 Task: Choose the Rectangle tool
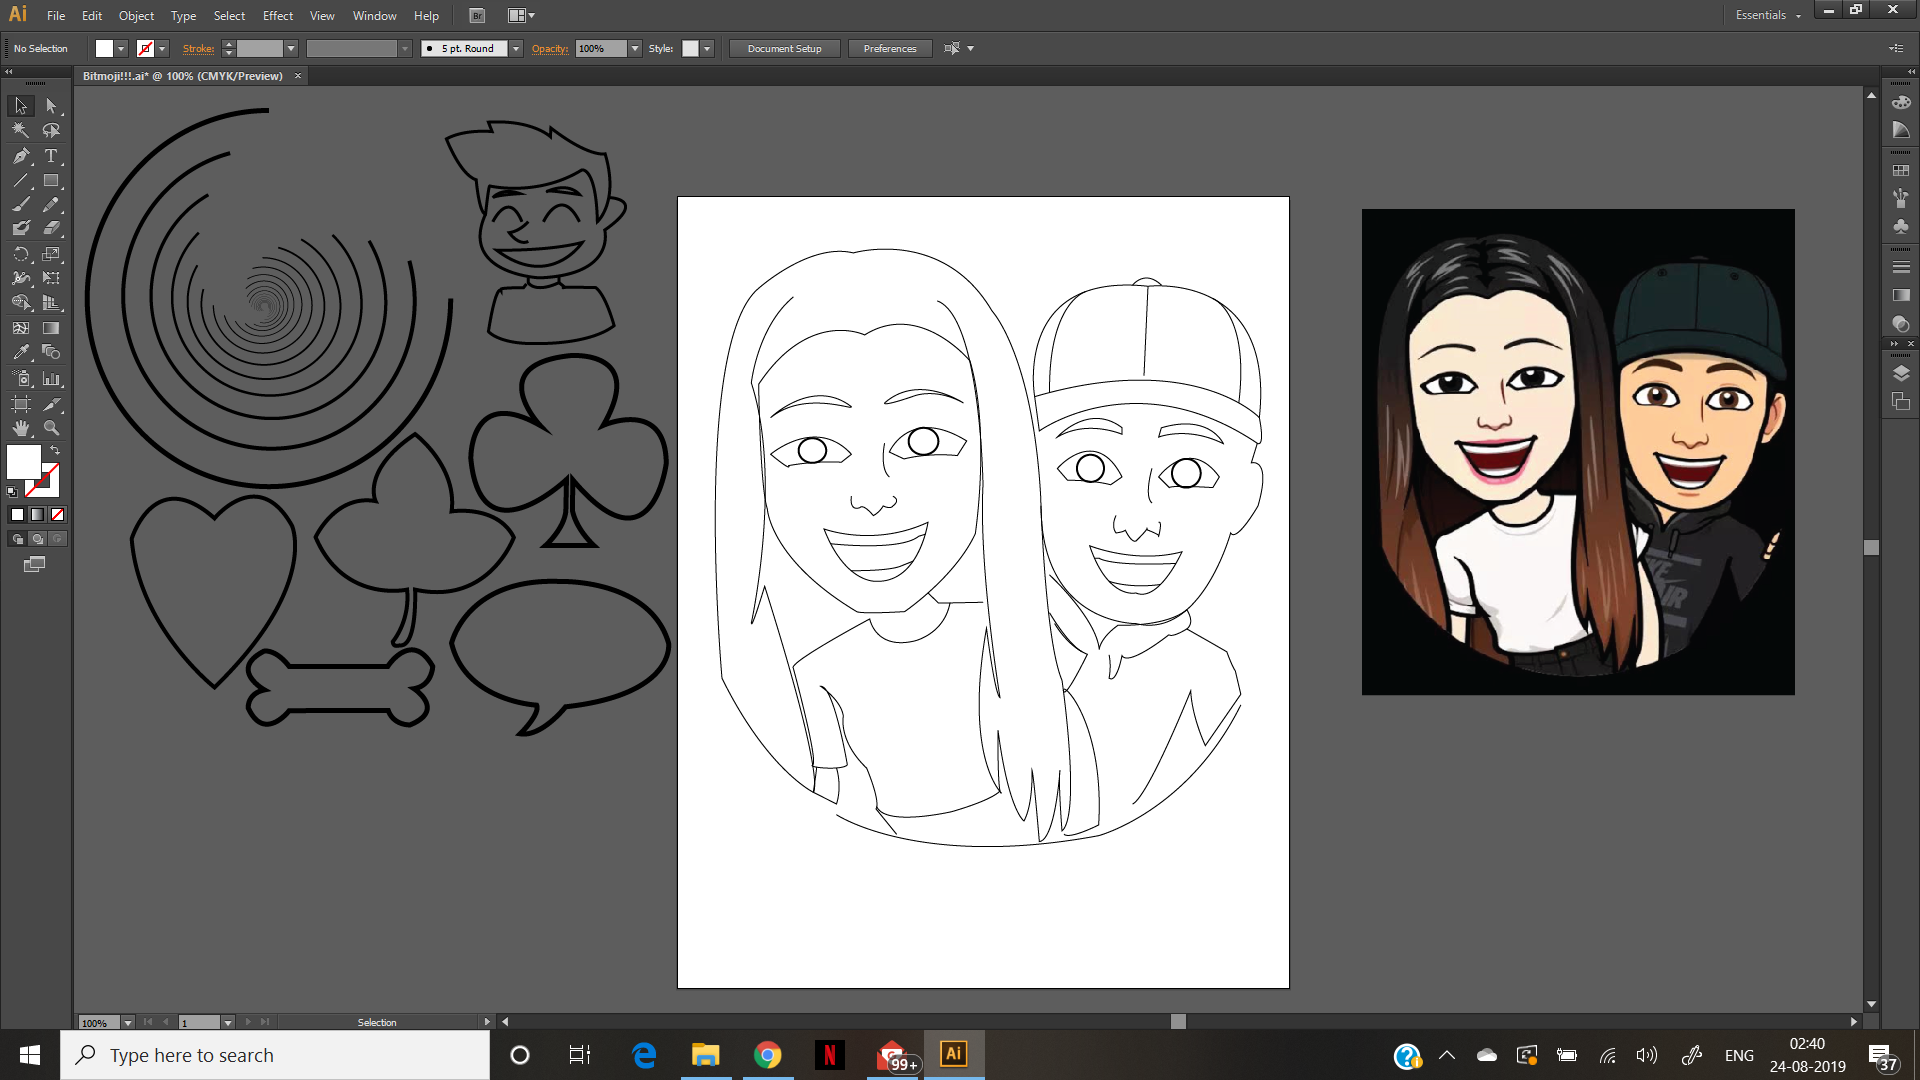point(51,181)
